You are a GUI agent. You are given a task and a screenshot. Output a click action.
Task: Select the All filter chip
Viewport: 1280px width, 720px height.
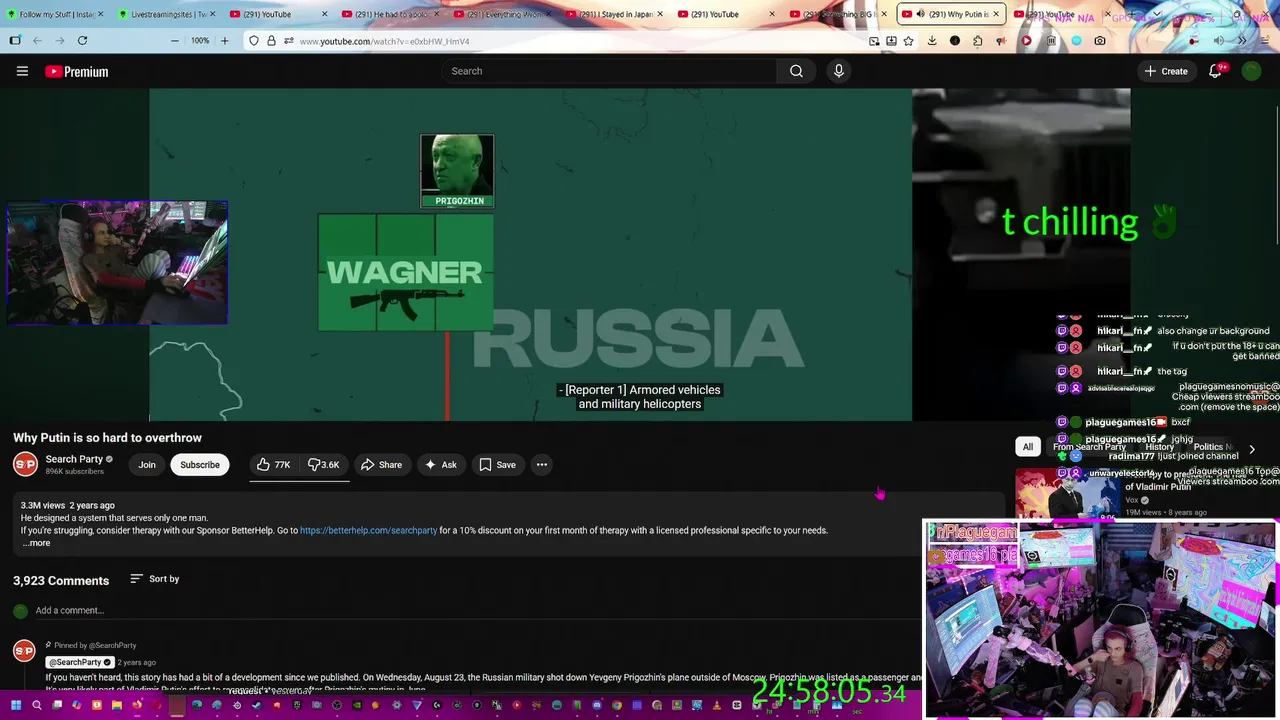(1027, 447)
